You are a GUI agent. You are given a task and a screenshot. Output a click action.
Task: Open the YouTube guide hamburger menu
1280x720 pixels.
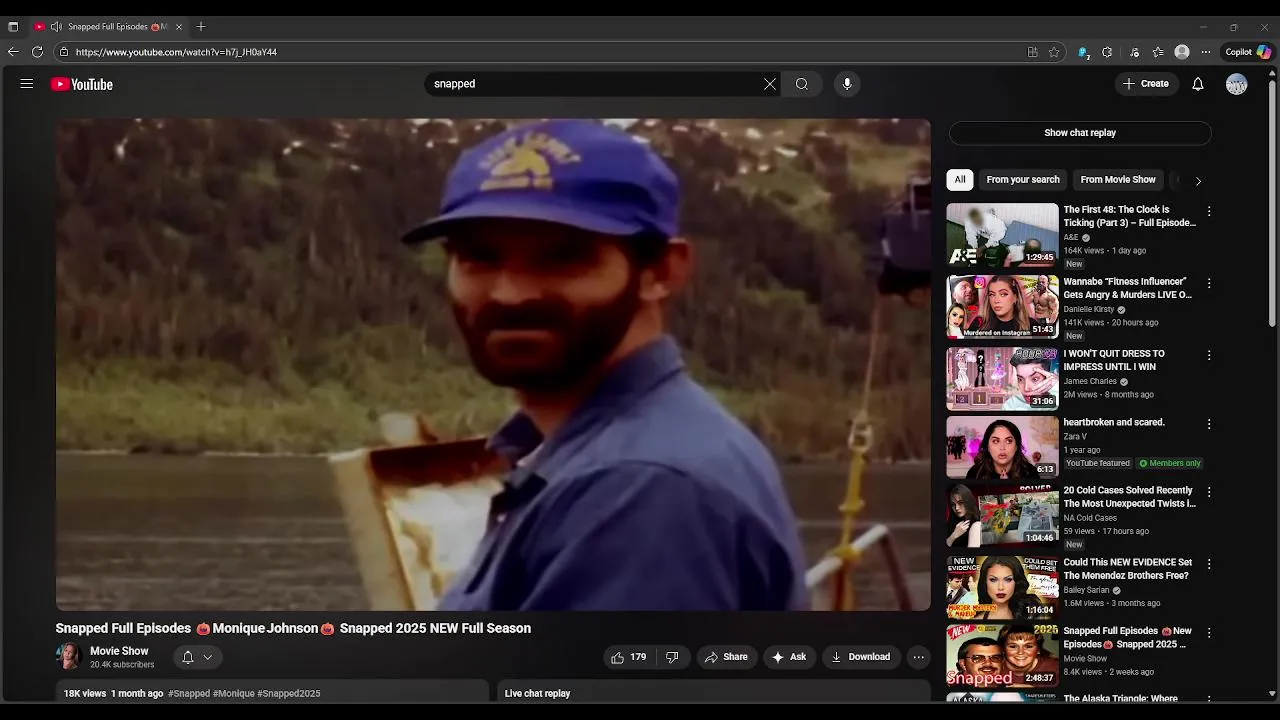27,84
